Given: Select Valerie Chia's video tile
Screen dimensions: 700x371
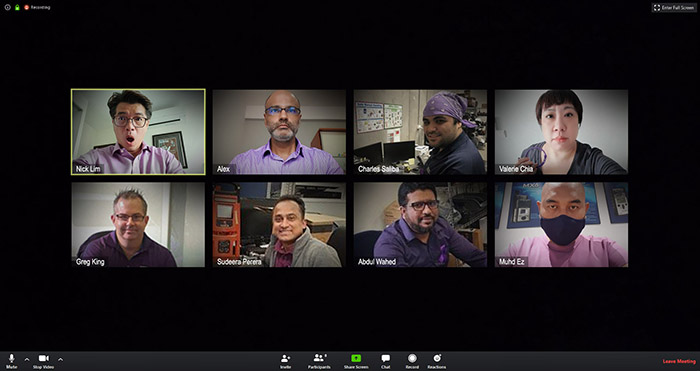Looking at the screenshot, I should click(x=561, y=132).
